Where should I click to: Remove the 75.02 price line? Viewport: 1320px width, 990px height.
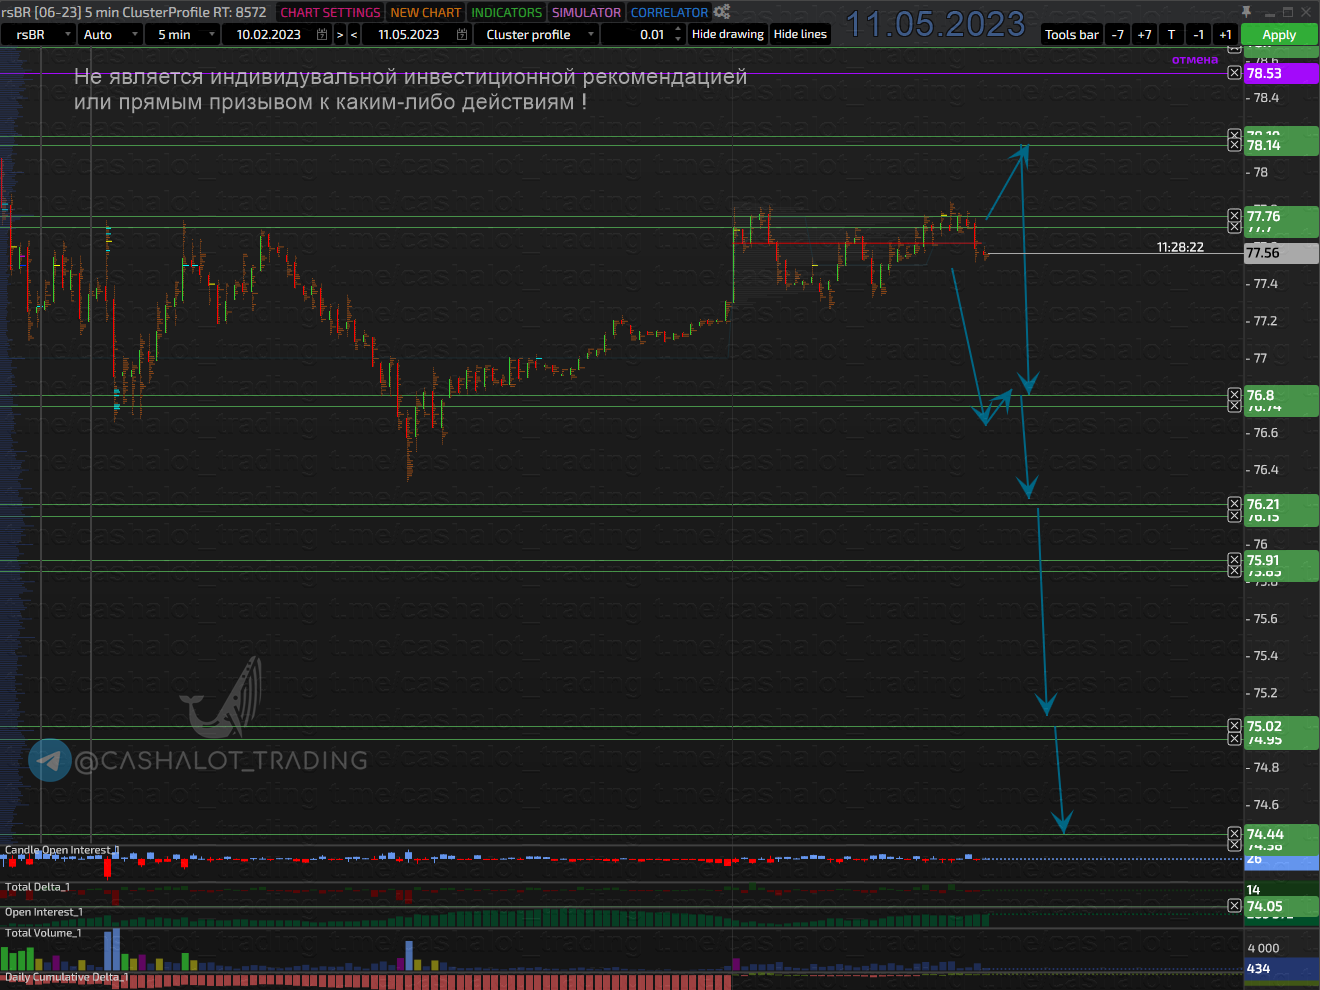pos(1234,726)
